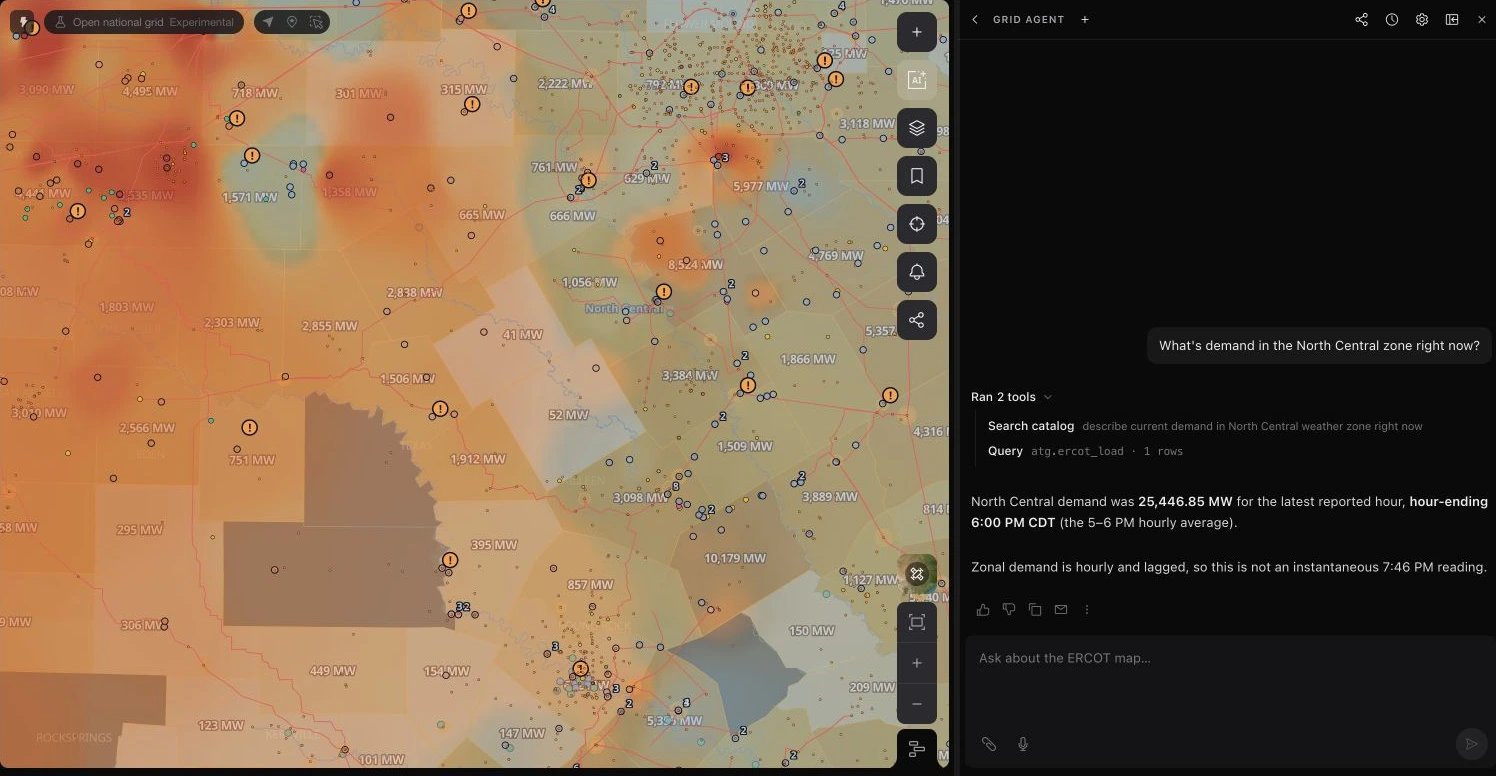Open the 'Search catalog' tool step
Screen dimensions: 1496x776
pos(1205,426)
